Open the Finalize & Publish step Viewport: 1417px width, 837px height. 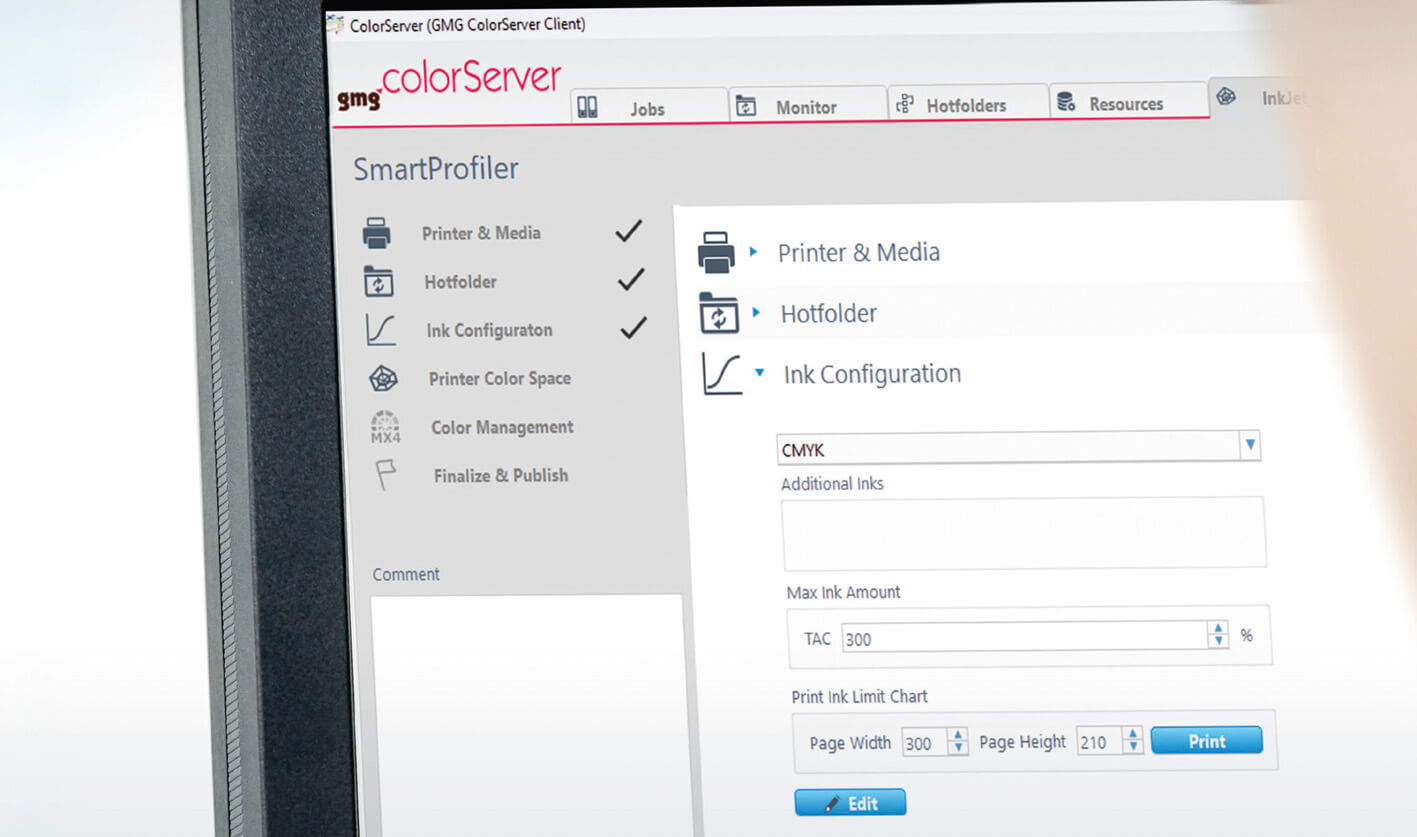click(x=501, y=476)
